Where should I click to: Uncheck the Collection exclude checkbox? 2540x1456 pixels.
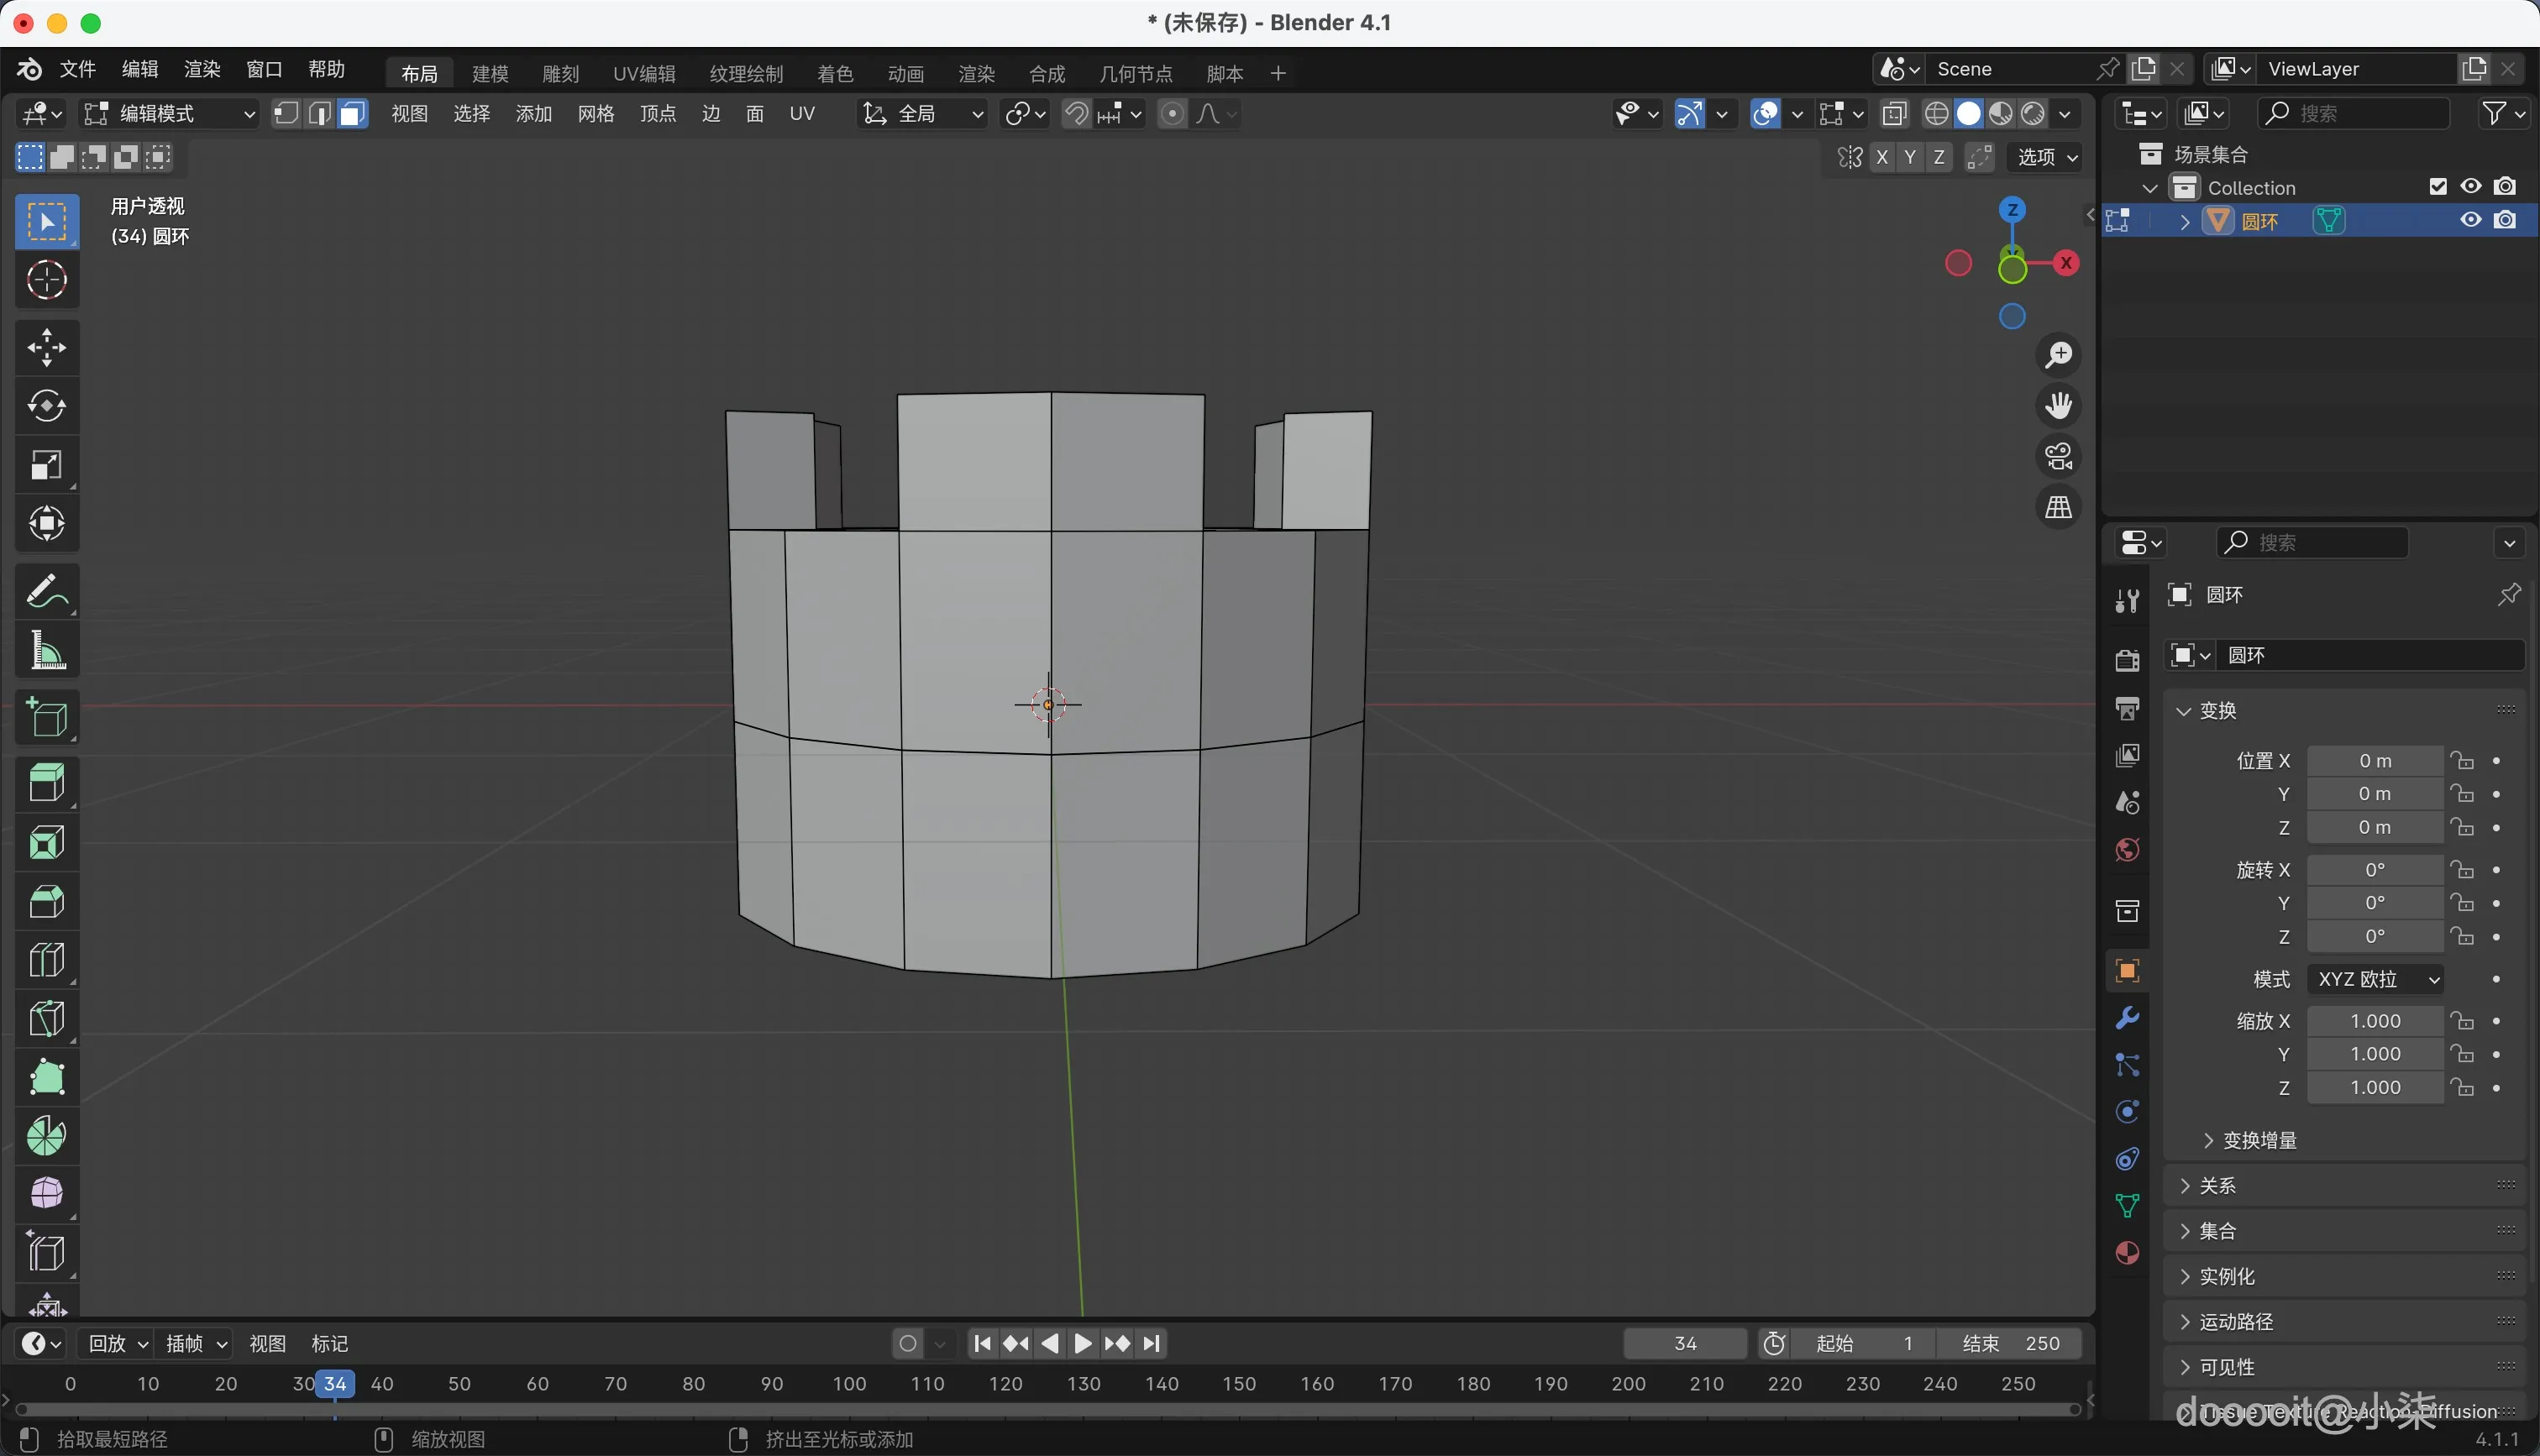point(2438,187)
